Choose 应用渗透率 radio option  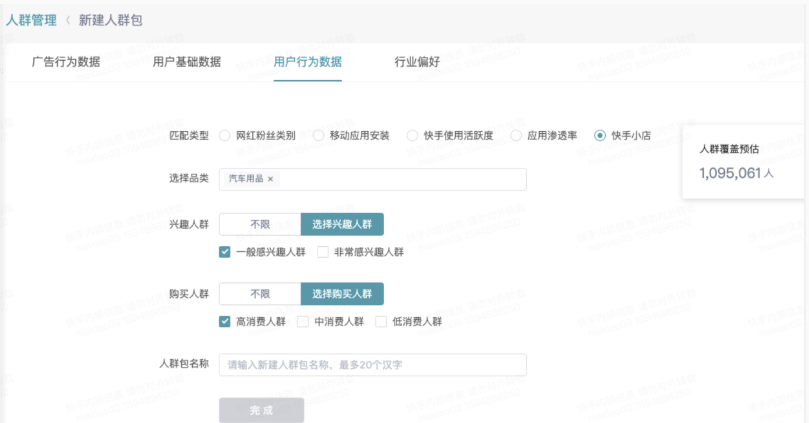(x=516, y=136)
